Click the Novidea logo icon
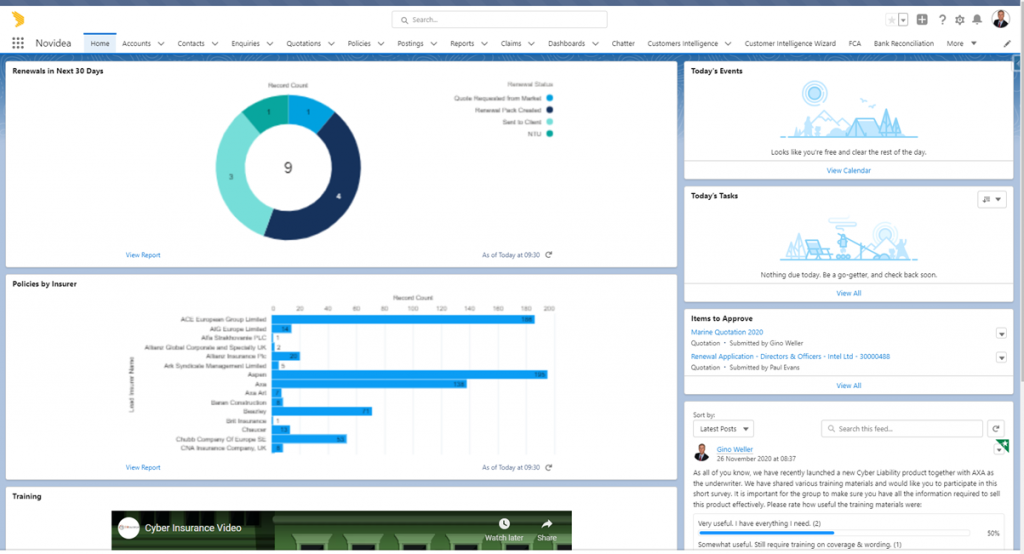Screen dimensions: 1024x554 [18, 19]
